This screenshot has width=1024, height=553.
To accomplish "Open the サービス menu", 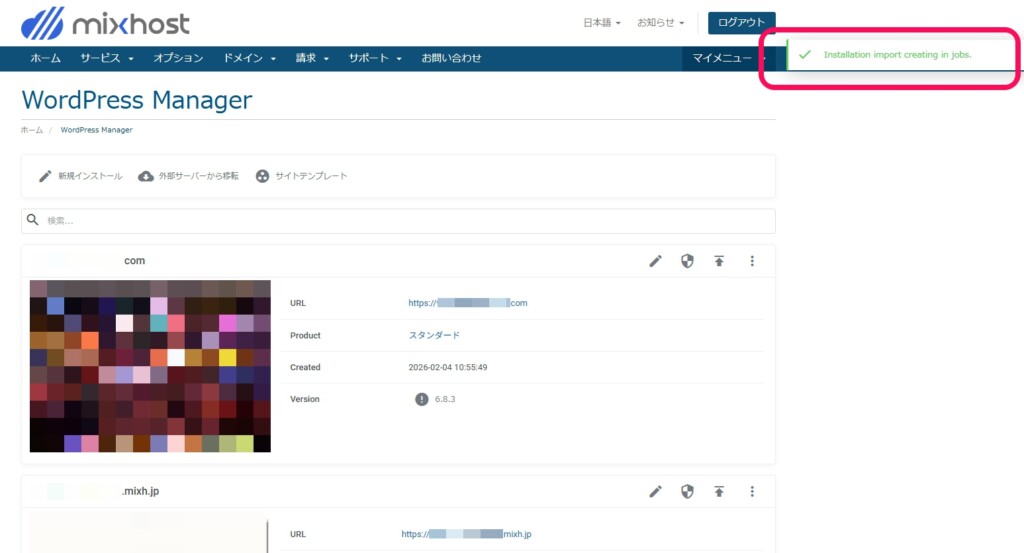I will [106, 58].
